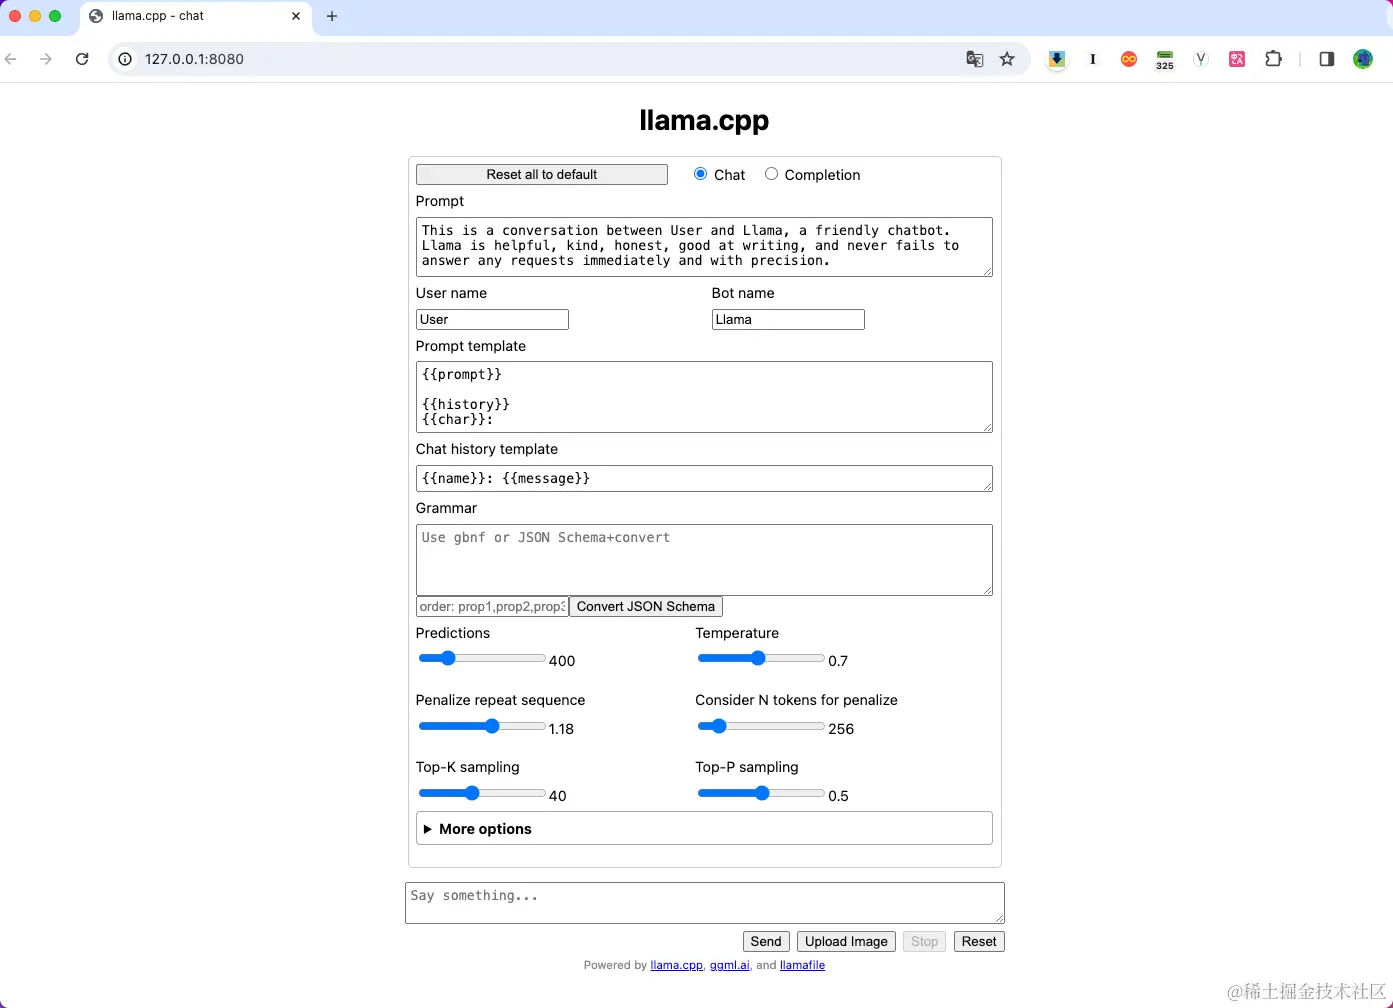Open the Extensions puzzle piece menu
Viewport: 1393px width, 1008px height.
point(1273,59)
